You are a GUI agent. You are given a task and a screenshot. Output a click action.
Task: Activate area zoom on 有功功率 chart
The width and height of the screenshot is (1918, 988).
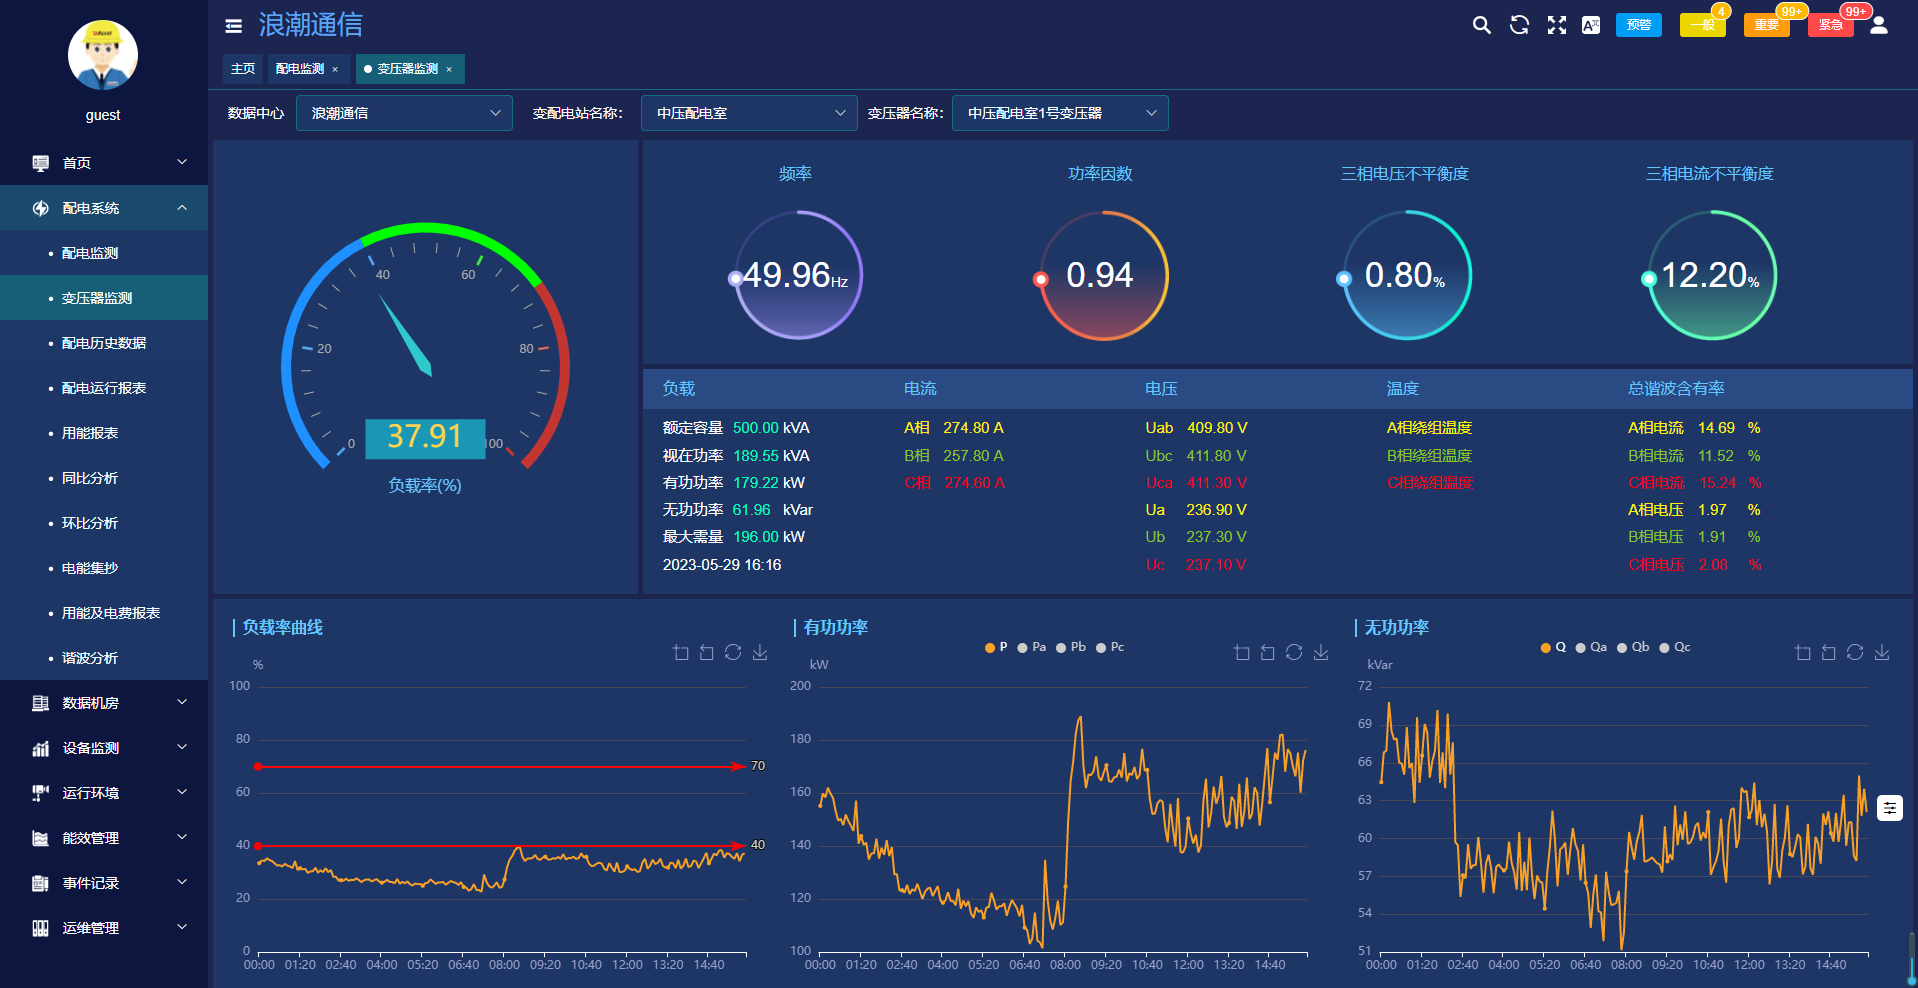click(1242, 653)
